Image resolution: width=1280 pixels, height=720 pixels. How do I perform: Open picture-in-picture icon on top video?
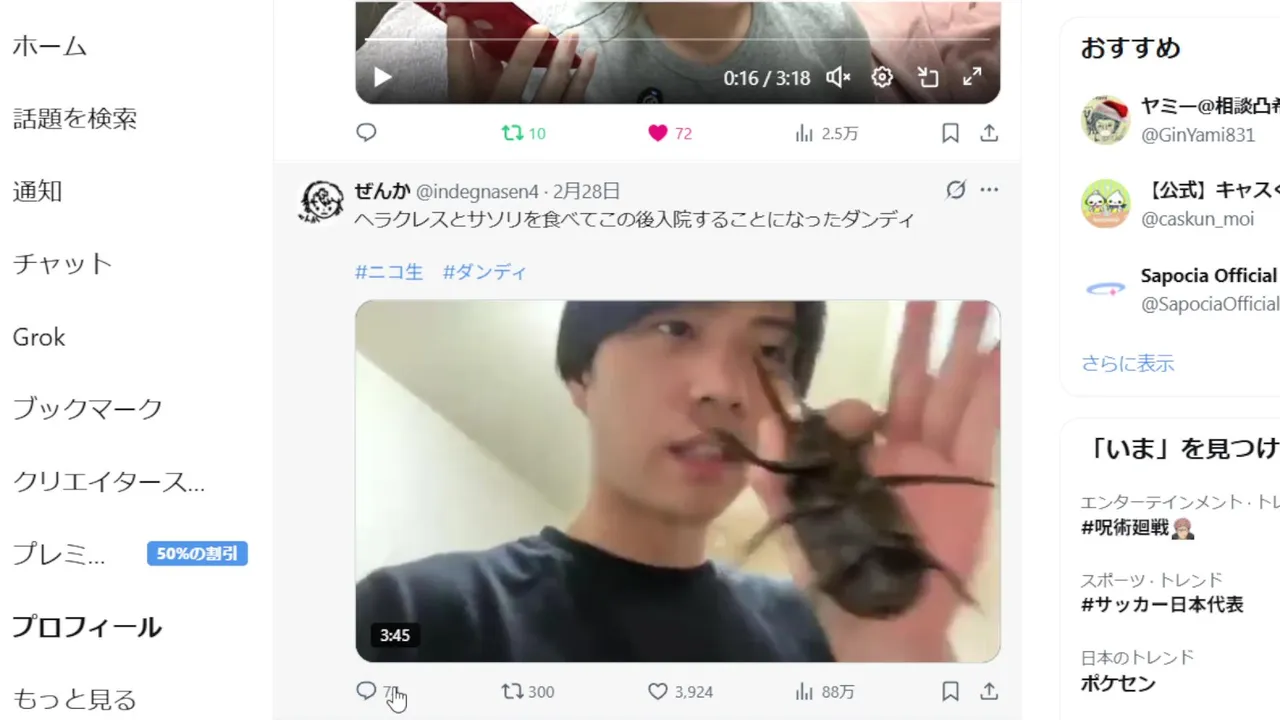tap(927, 77)
